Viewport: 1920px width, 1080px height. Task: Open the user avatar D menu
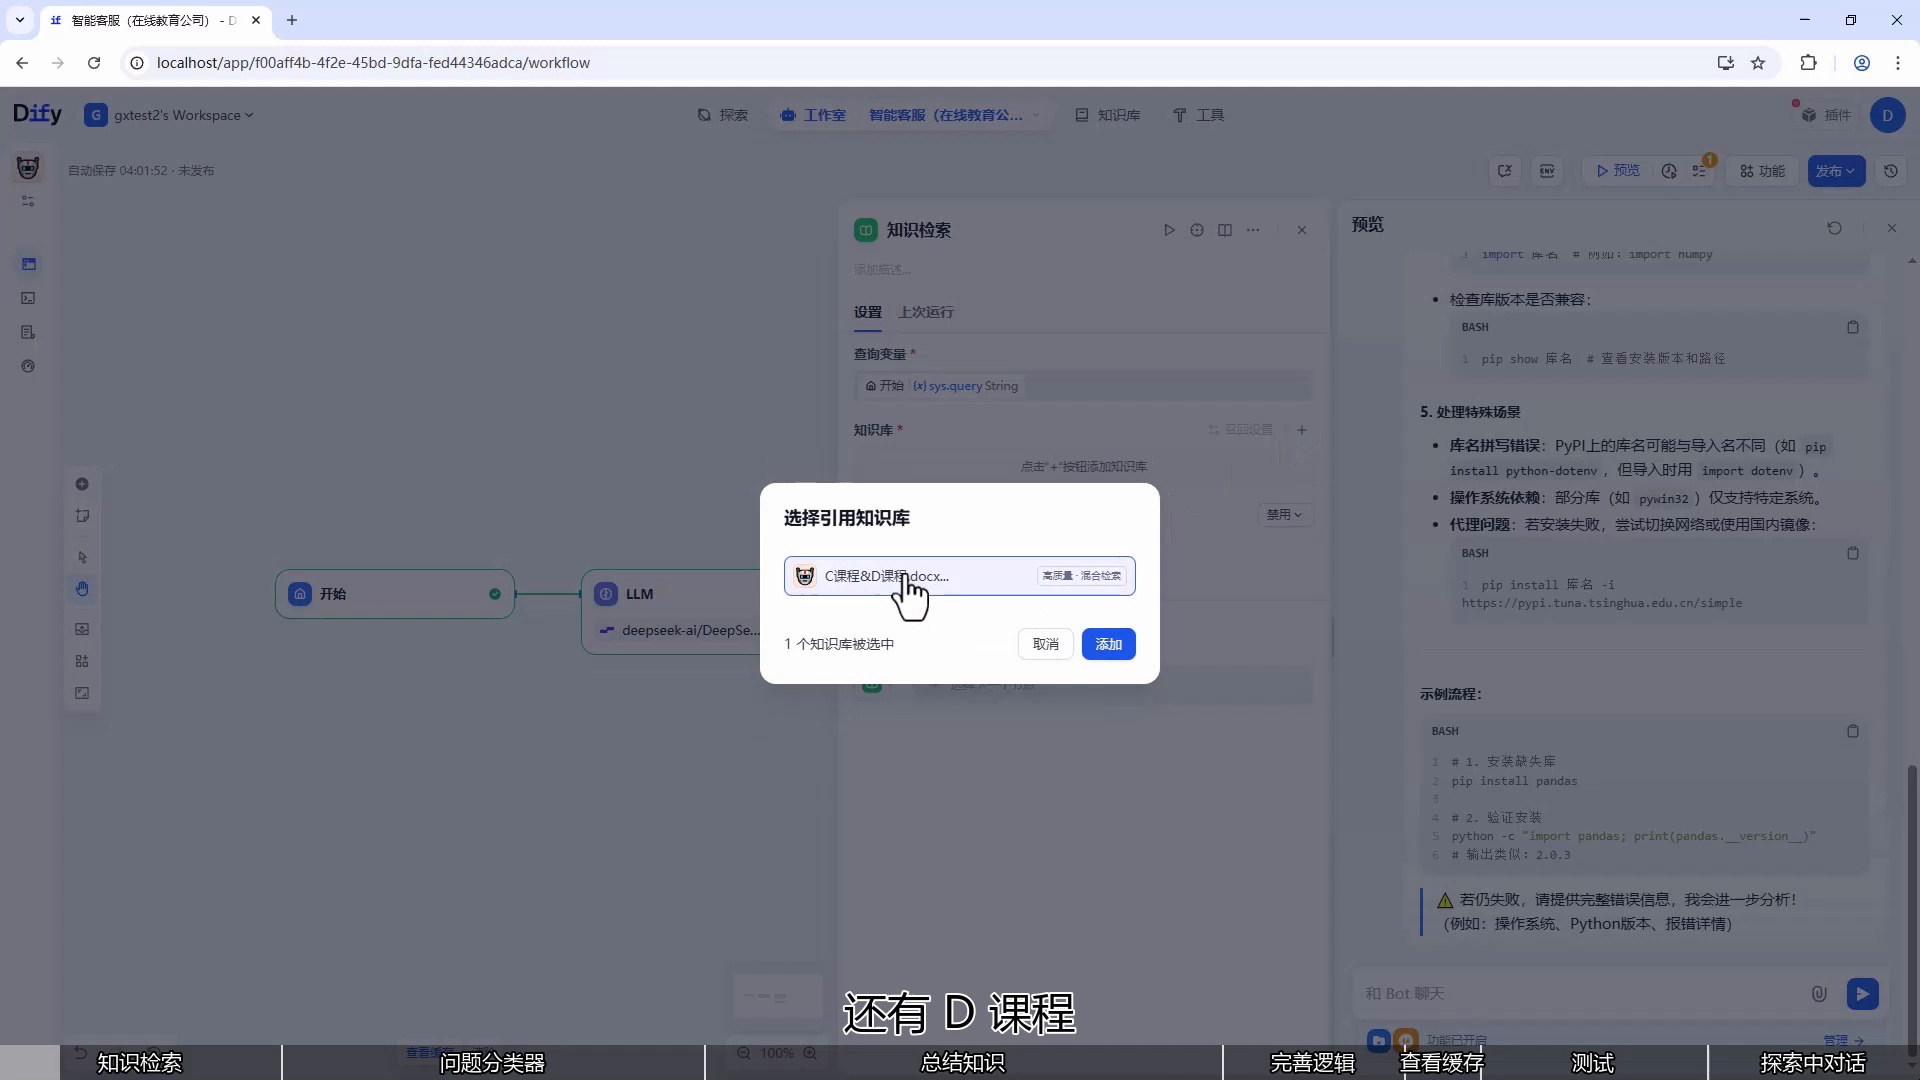(x=1887, y=115)
